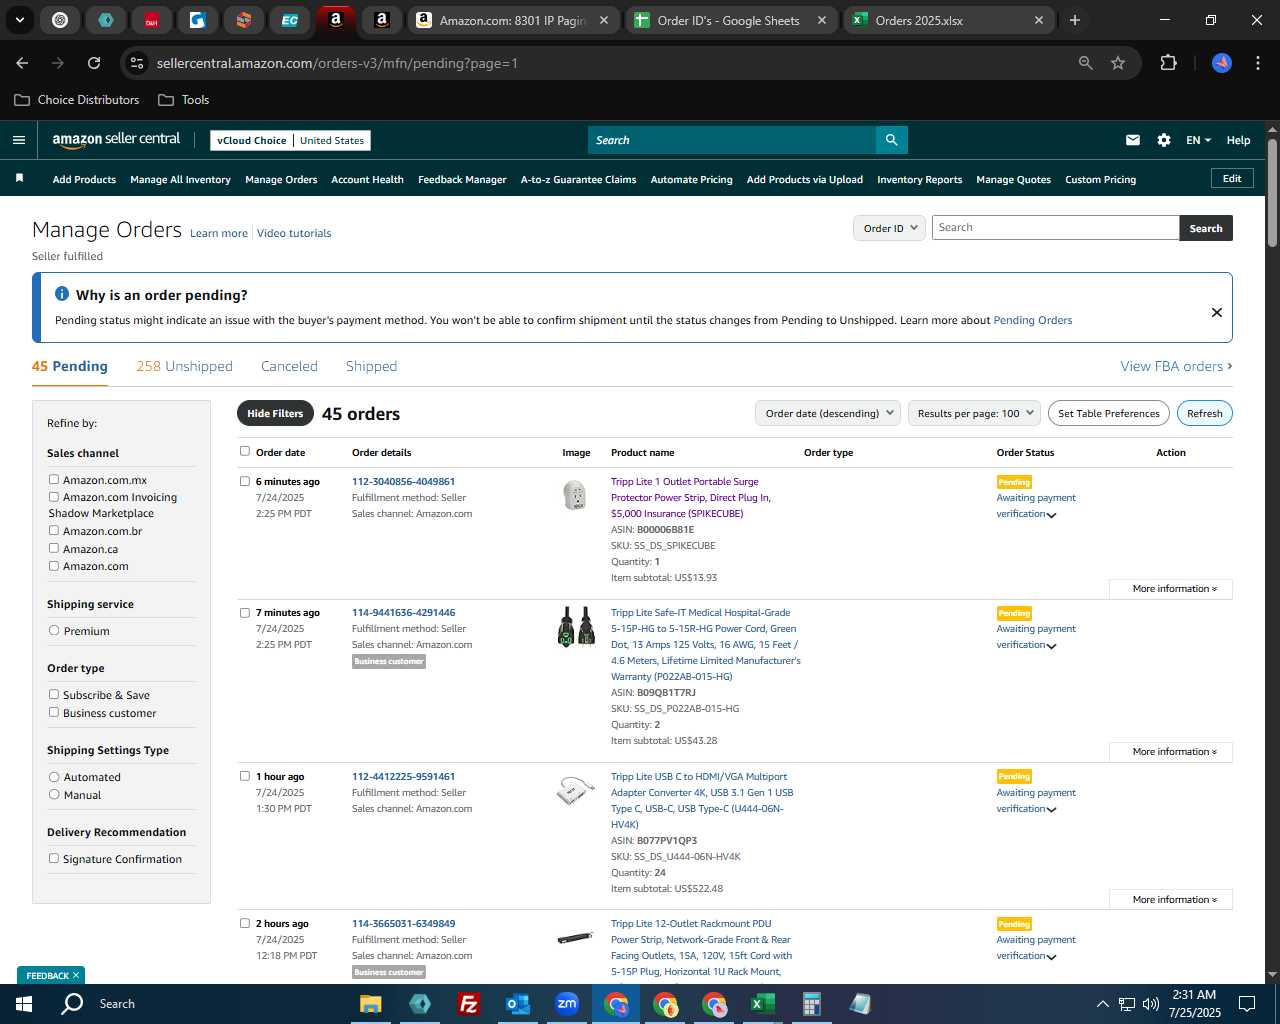1280x1024 pixels.
Task: Go back with browser back arrow
Action: [22, 63]
